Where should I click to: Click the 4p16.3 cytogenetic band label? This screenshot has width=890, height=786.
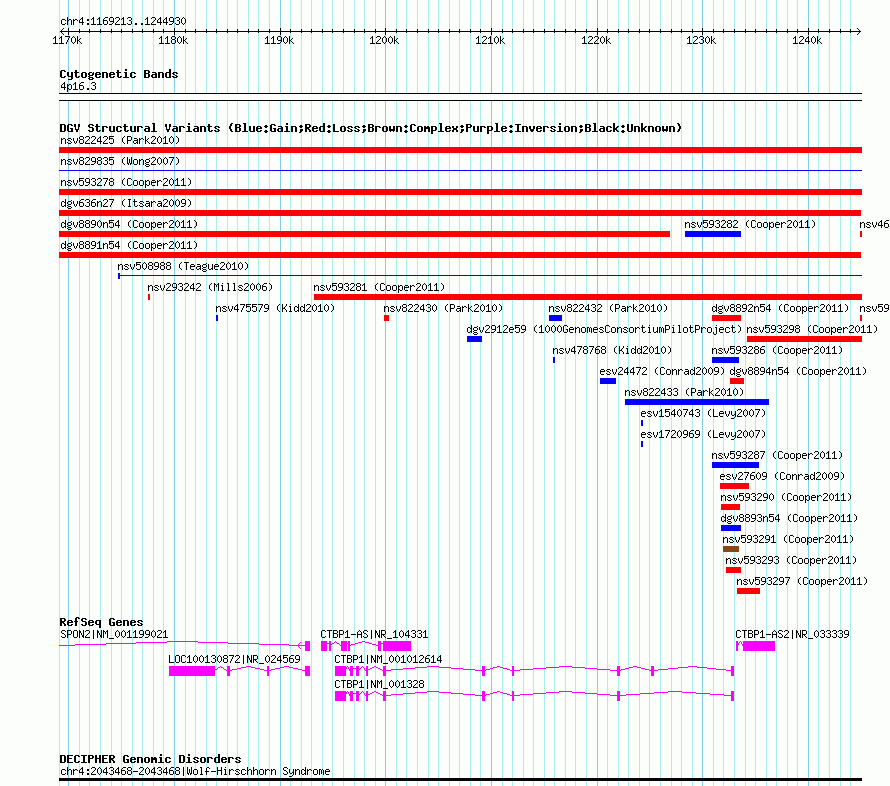coord(78,86)
